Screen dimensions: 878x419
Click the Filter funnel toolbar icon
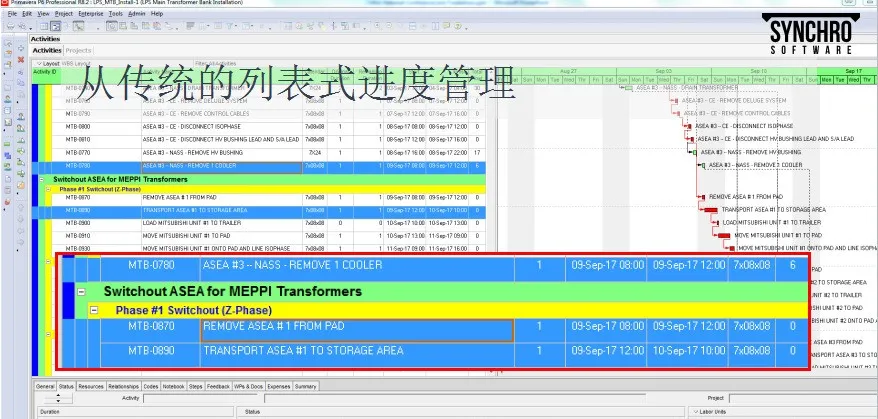(x=229, y=26)
